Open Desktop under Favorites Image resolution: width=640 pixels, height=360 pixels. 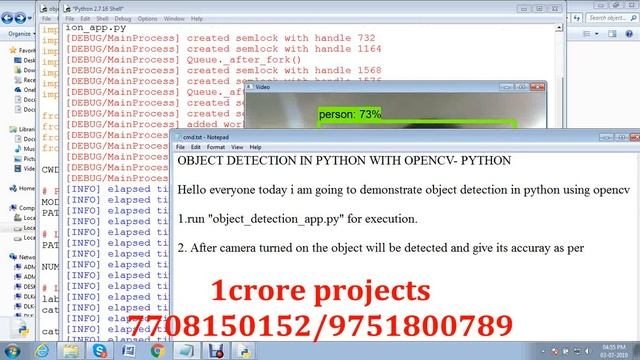click(x=25, y=60)
